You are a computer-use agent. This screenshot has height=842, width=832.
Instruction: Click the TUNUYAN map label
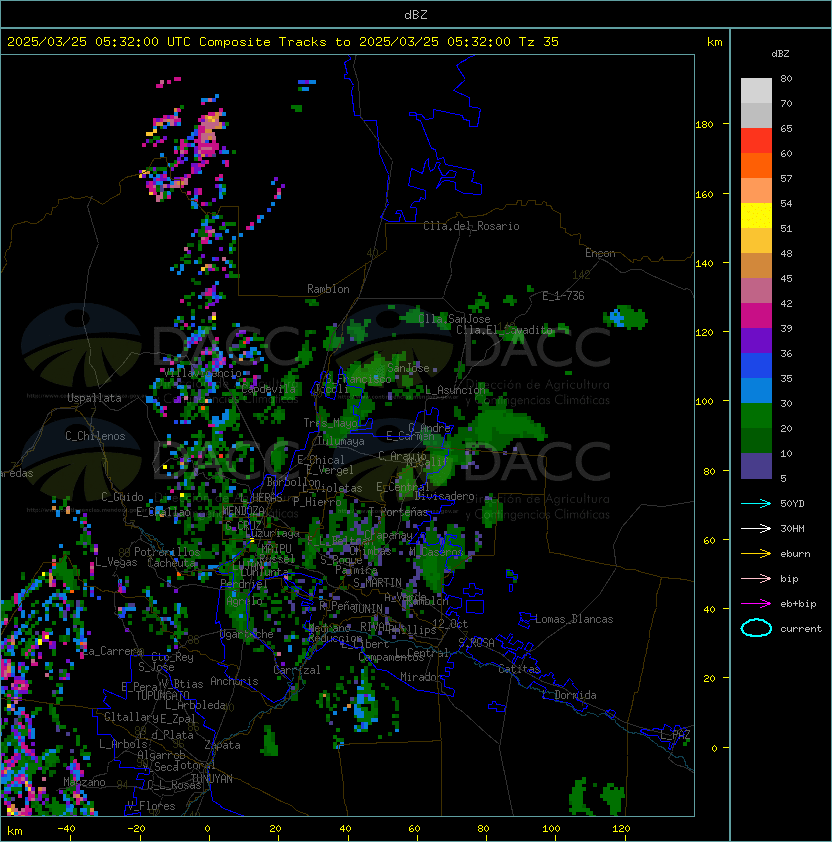click(212, 779)
